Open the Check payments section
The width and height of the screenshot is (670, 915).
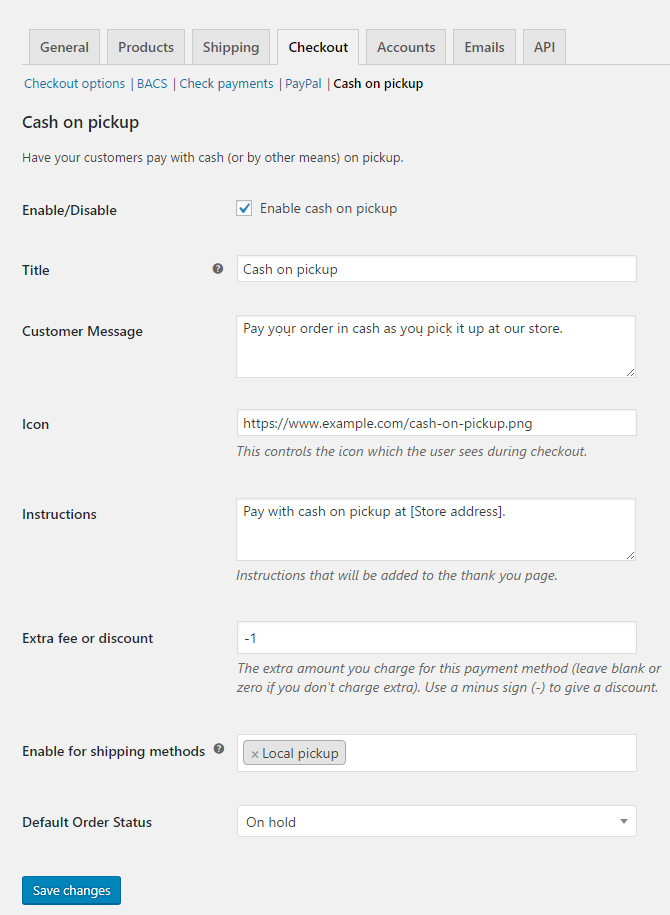(x=226, y=84)
